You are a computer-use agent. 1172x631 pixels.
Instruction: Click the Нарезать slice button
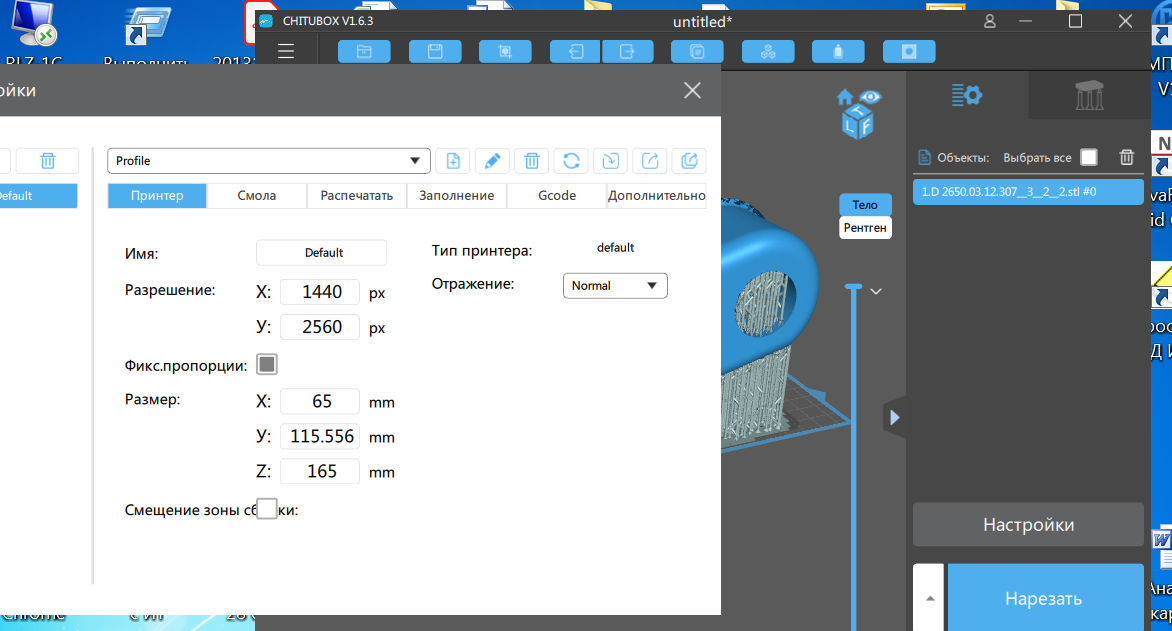(x=1045, y=598)
